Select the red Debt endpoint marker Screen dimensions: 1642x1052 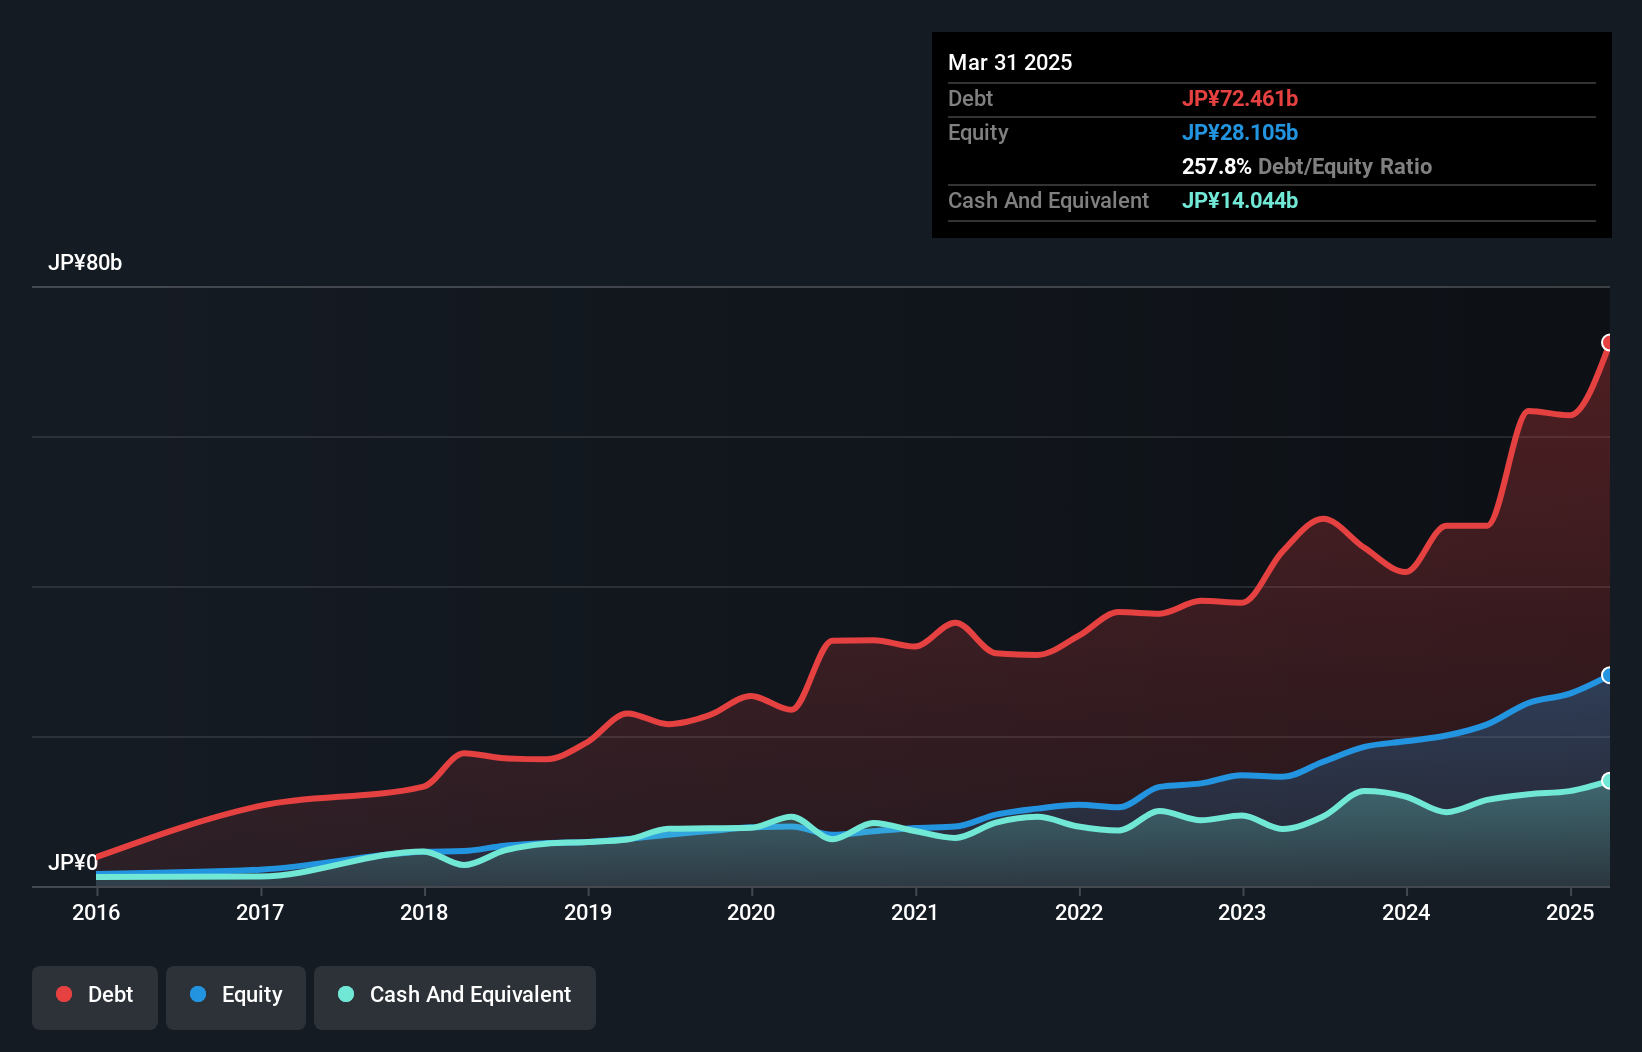point(1608,343)
